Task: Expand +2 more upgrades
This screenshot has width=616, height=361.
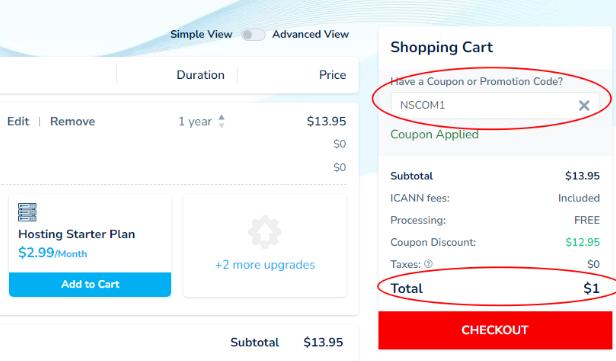Action: [265, 265]
